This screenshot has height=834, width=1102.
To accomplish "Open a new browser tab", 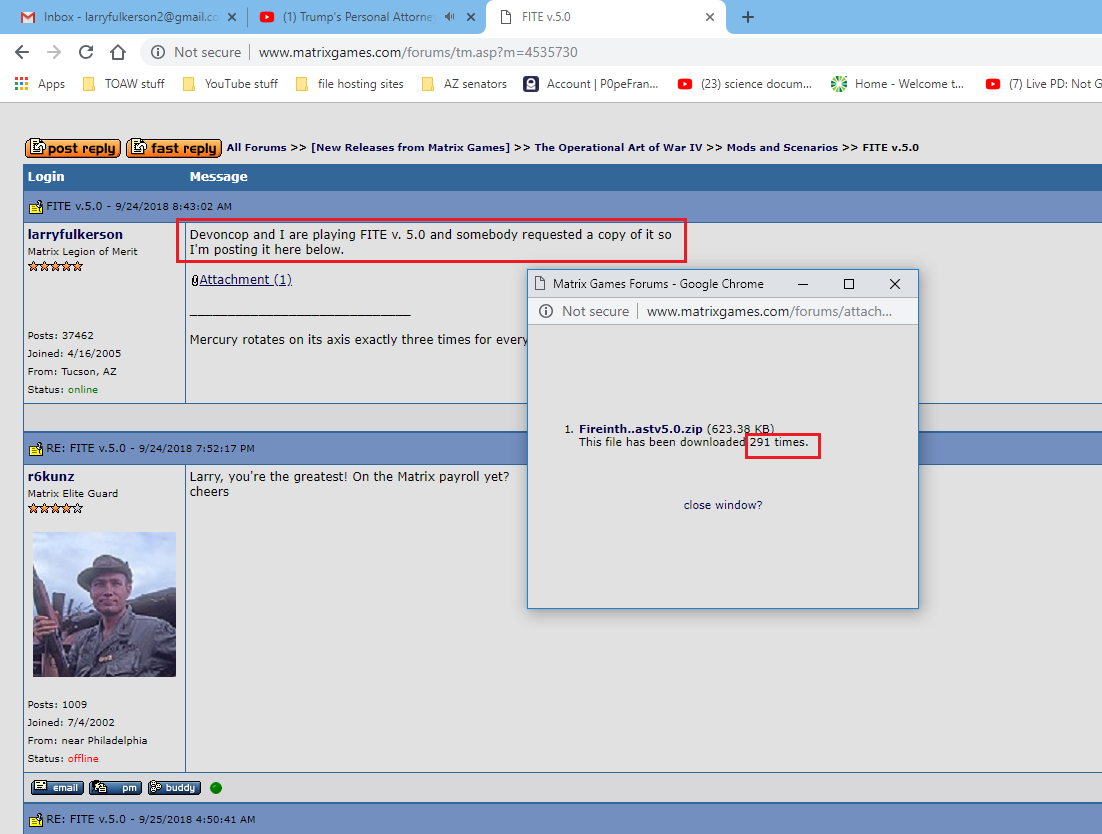I will pyautogui.click(x=748, y=17).
